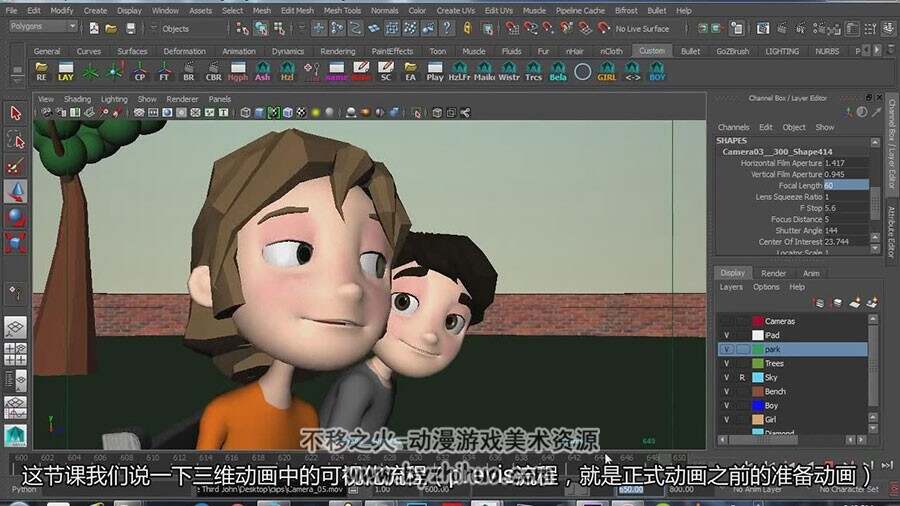Activate the Lasso select tool
The width and height of the screenshot is (900, 506).
point(15,139)
